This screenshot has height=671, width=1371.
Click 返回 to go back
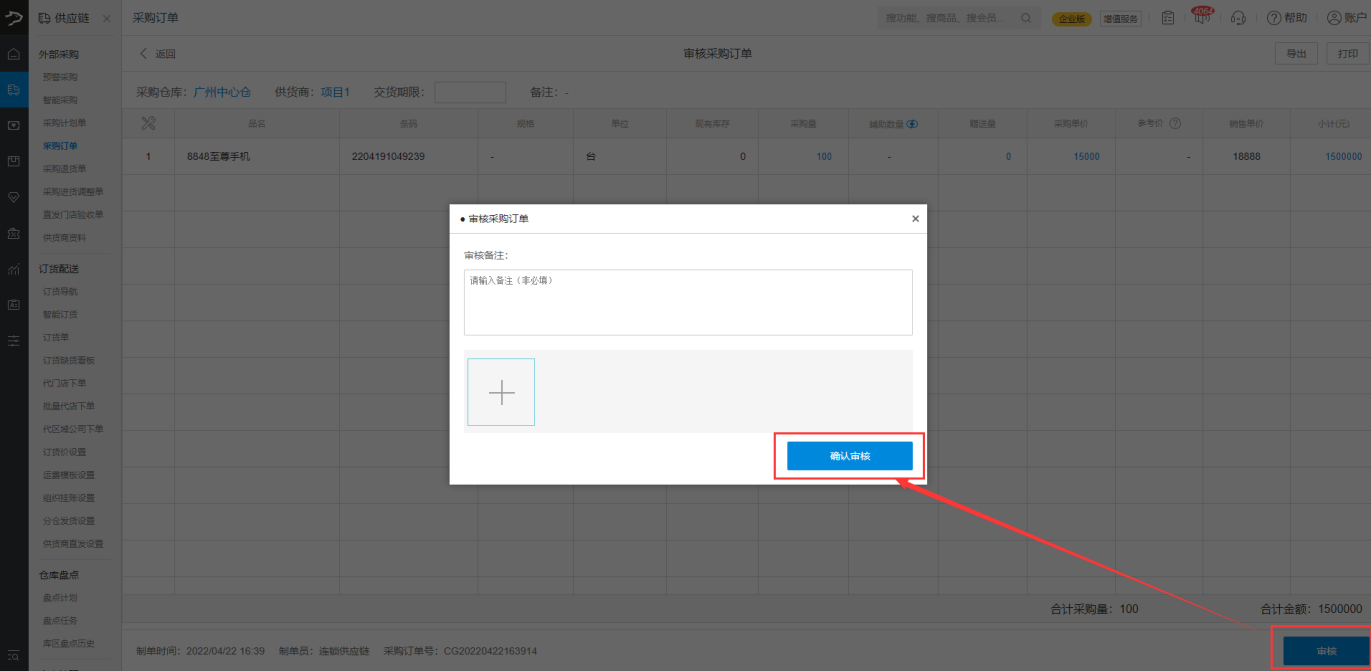coord(157,54)
